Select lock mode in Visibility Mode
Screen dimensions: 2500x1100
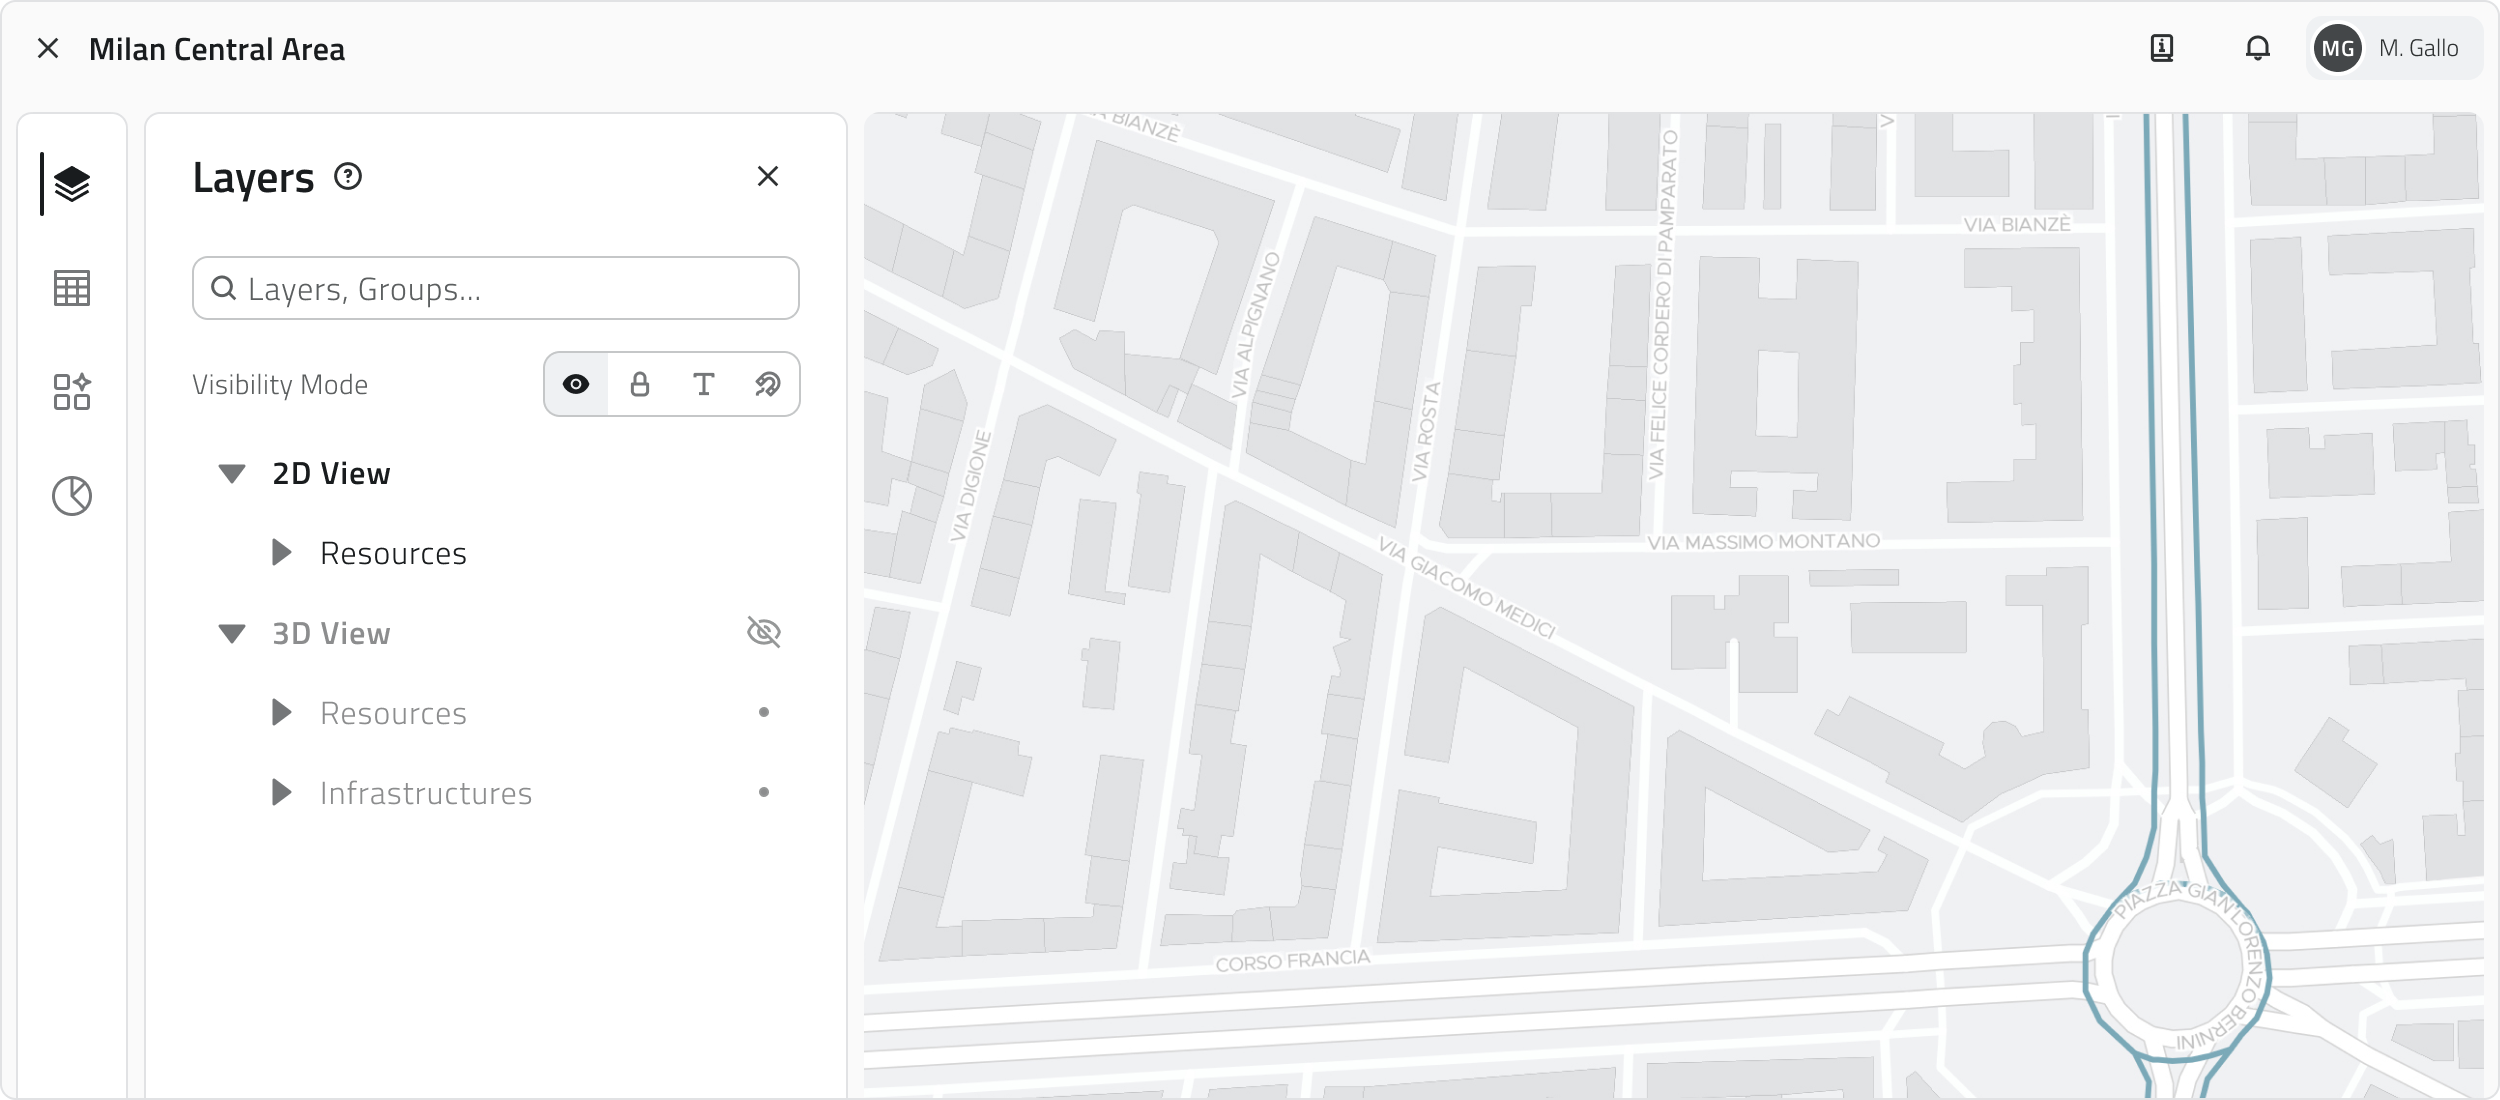coord(640,384)
